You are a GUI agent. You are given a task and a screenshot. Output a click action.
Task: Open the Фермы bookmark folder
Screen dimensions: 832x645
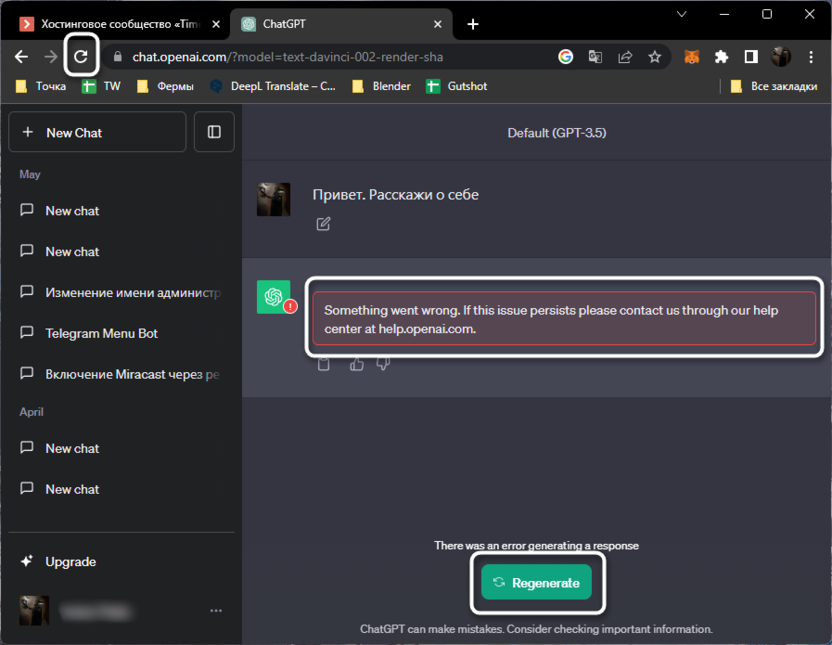click(165, 86)
